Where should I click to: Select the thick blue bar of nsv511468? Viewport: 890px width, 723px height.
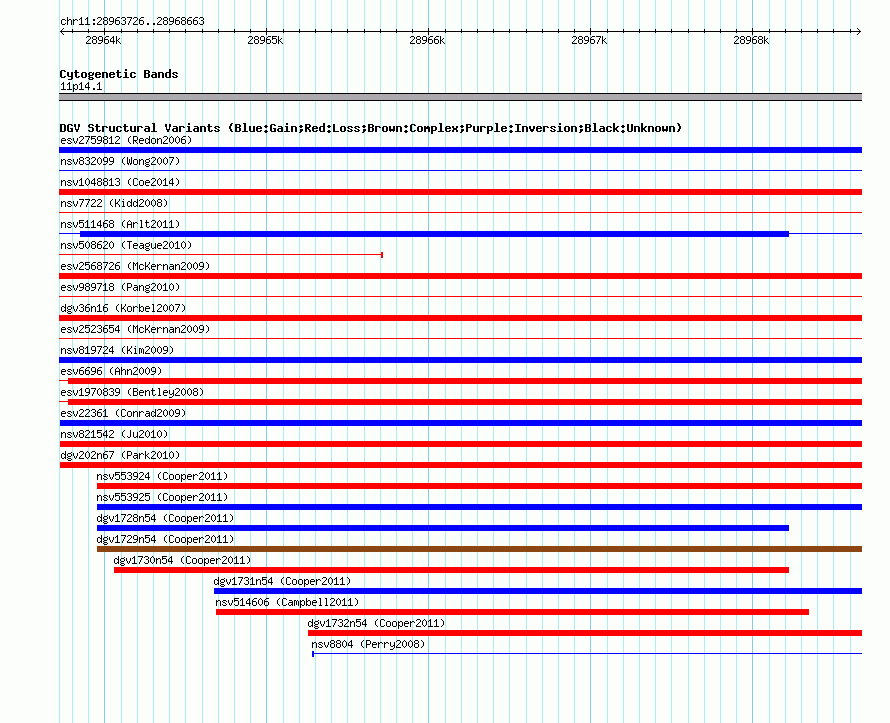click(x=434, y=234)
